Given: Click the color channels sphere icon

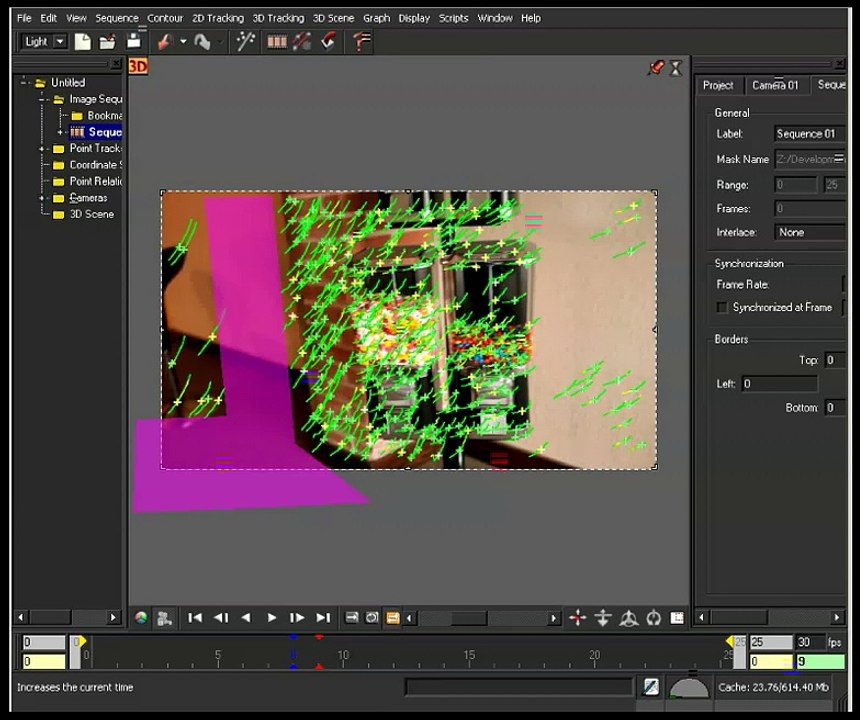Looking at the screenshot, I should pyautogui.click(x=141, y=618).
